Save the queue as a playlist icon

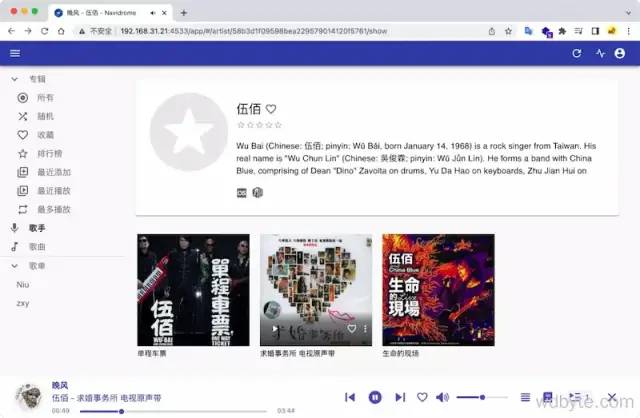547,397
